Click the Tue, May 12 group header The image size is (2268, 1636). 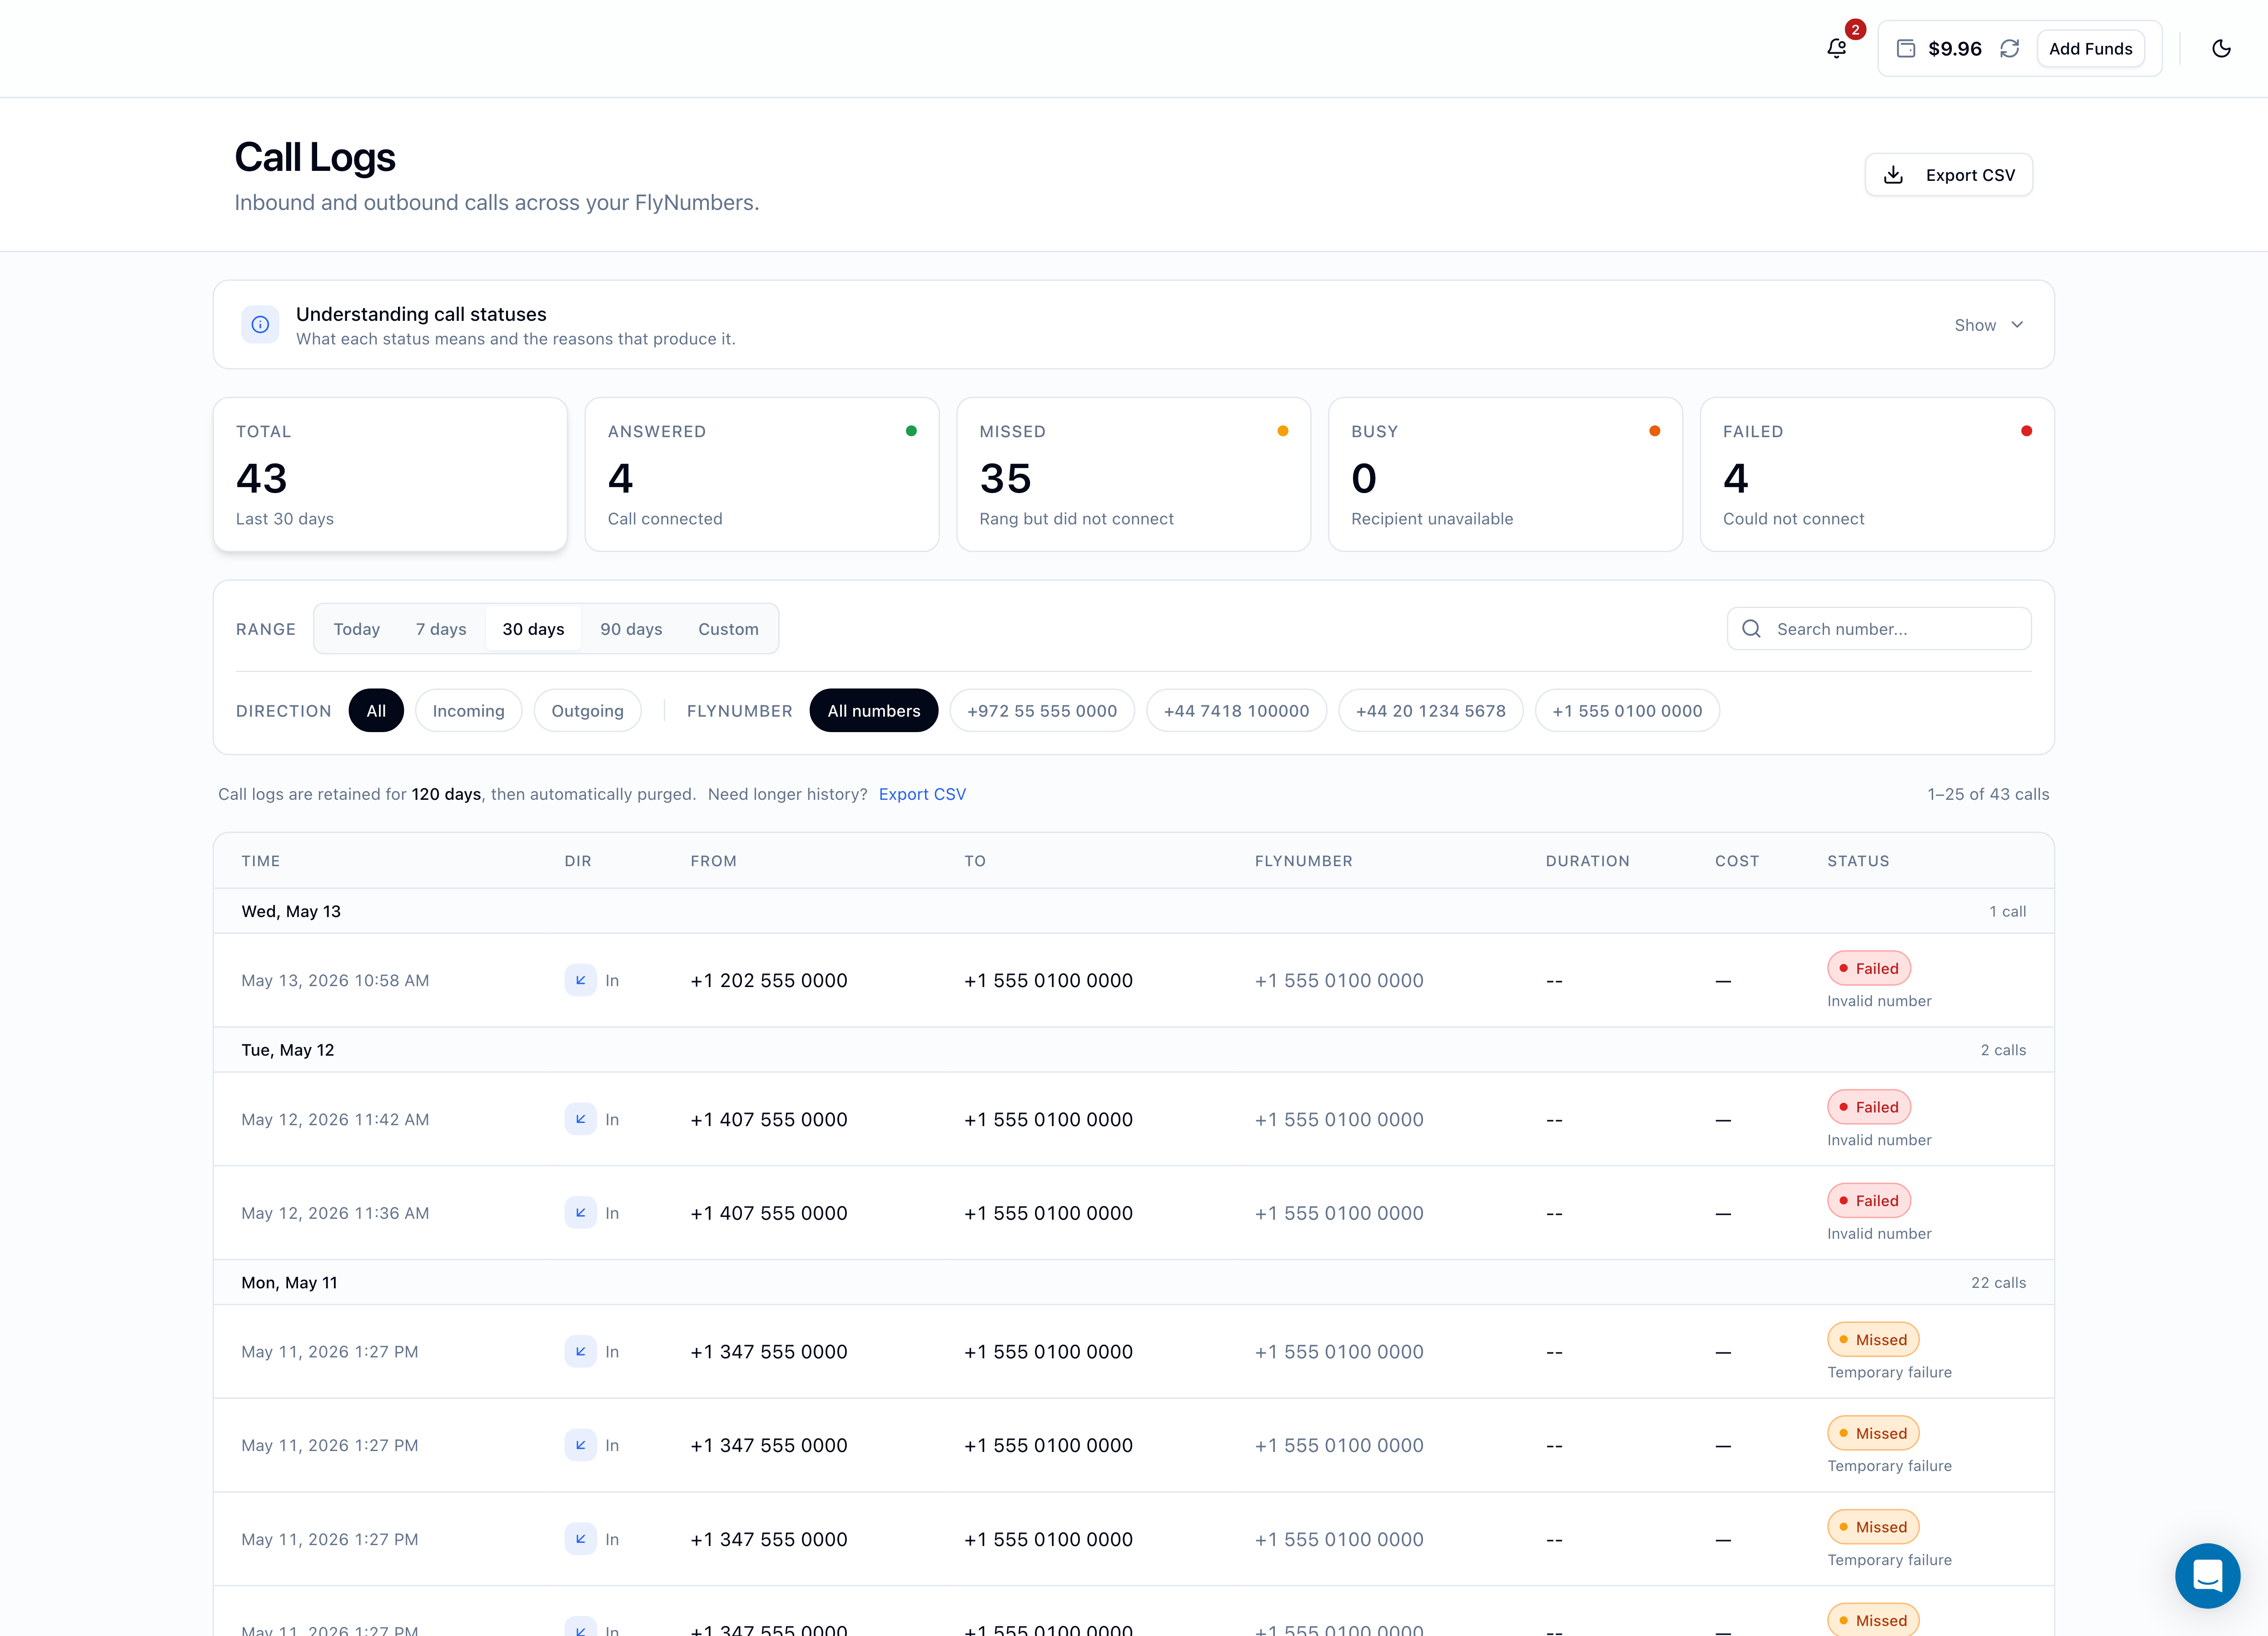pos(1133,1050)
